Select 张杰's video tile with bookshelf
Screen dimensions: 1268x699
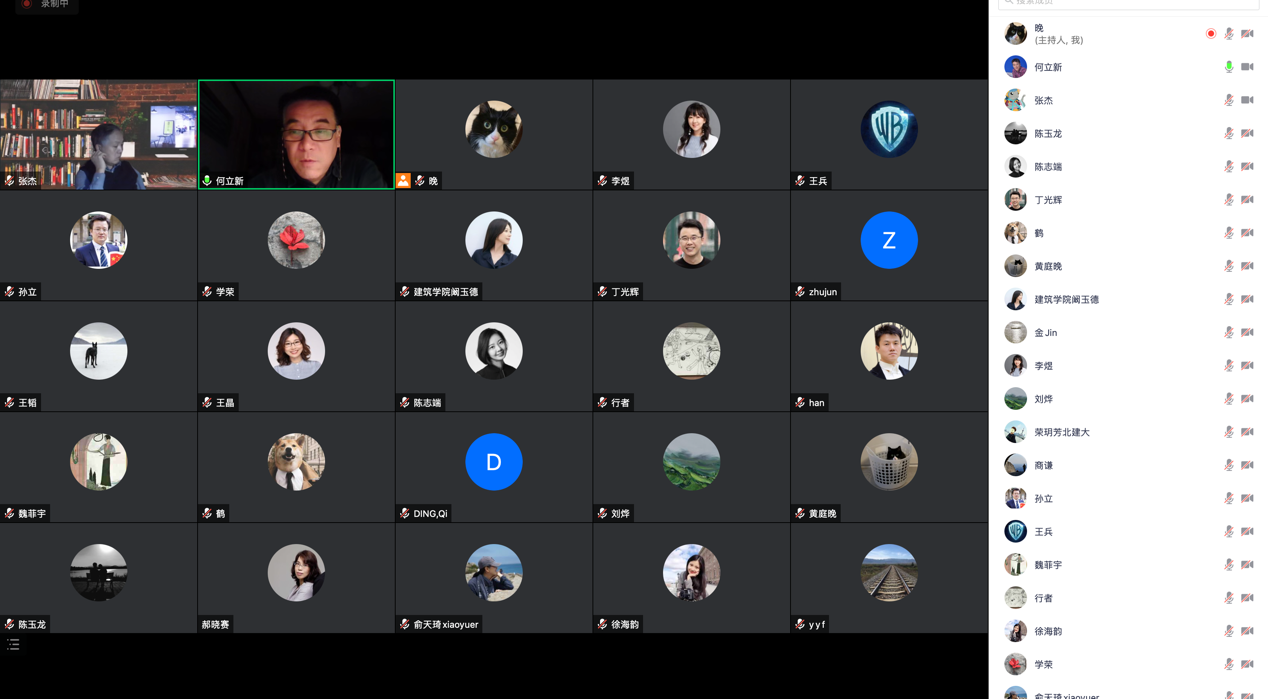[x=98, y=134]
